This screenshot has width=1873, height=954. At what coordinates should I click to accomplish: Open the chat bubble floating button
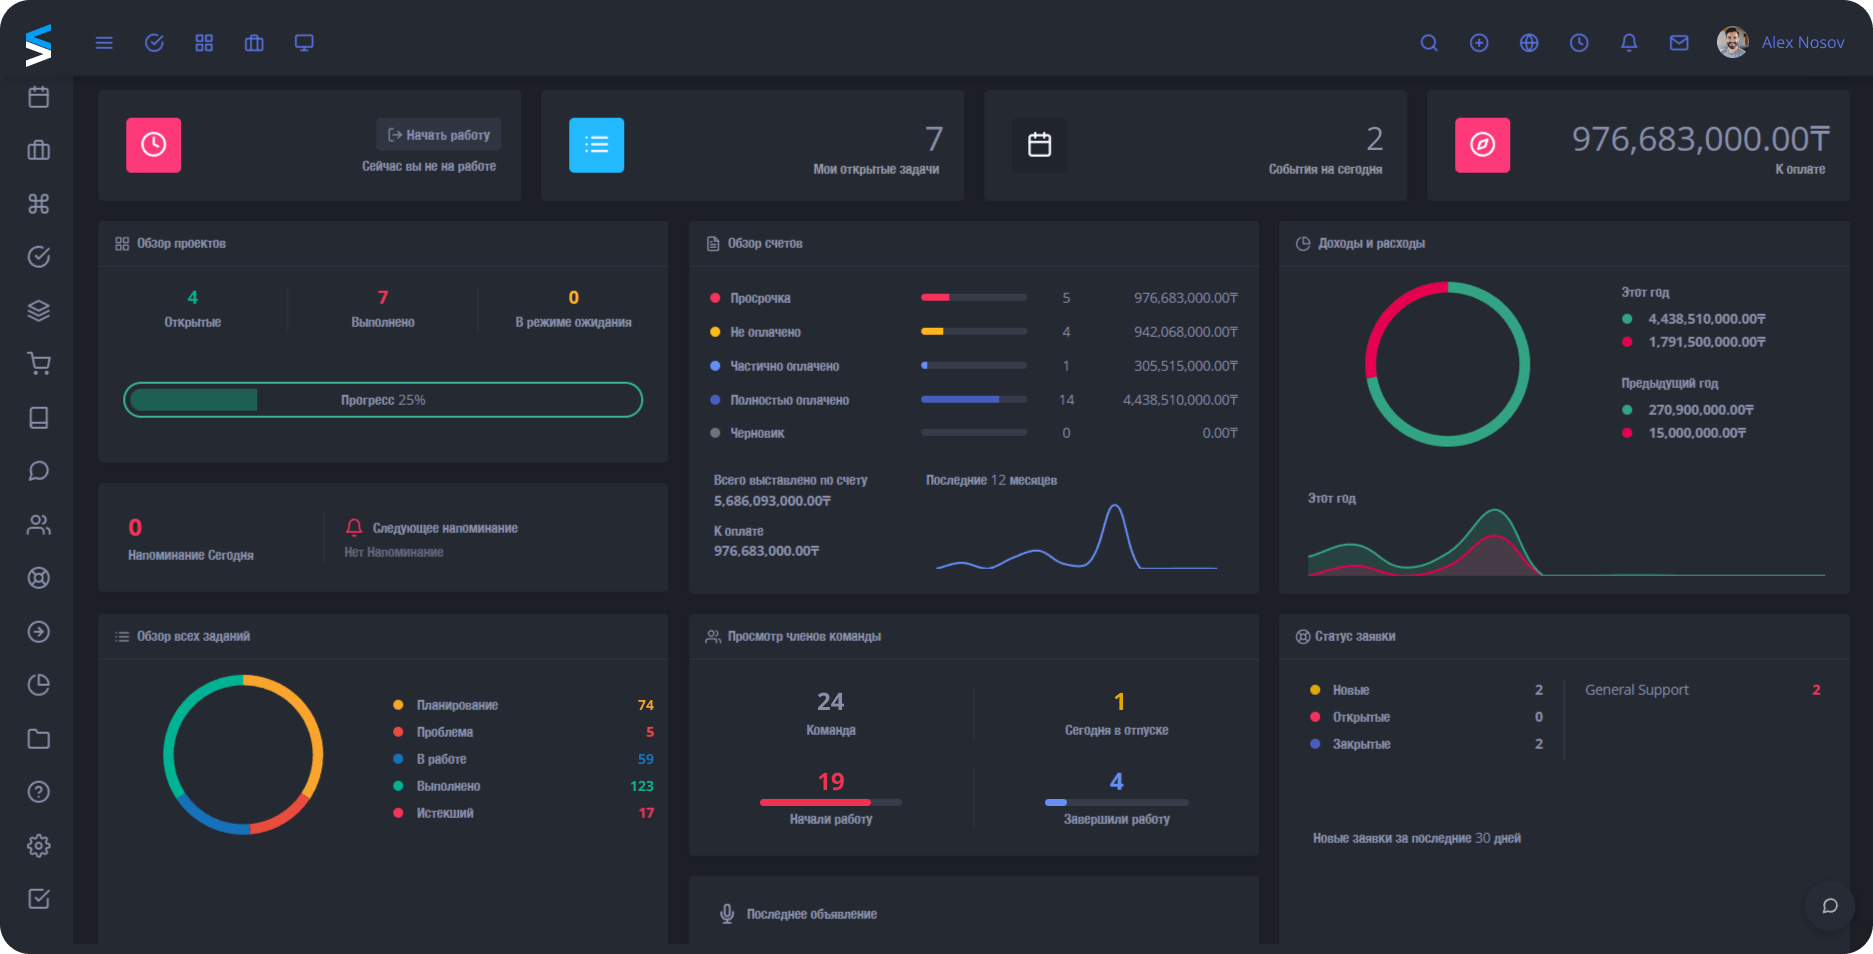click(x=1830, y=906)
